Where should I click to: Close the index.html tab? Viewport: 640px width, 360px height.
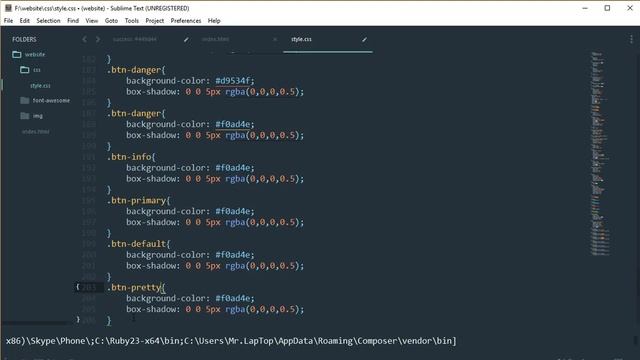click(275, 40)
